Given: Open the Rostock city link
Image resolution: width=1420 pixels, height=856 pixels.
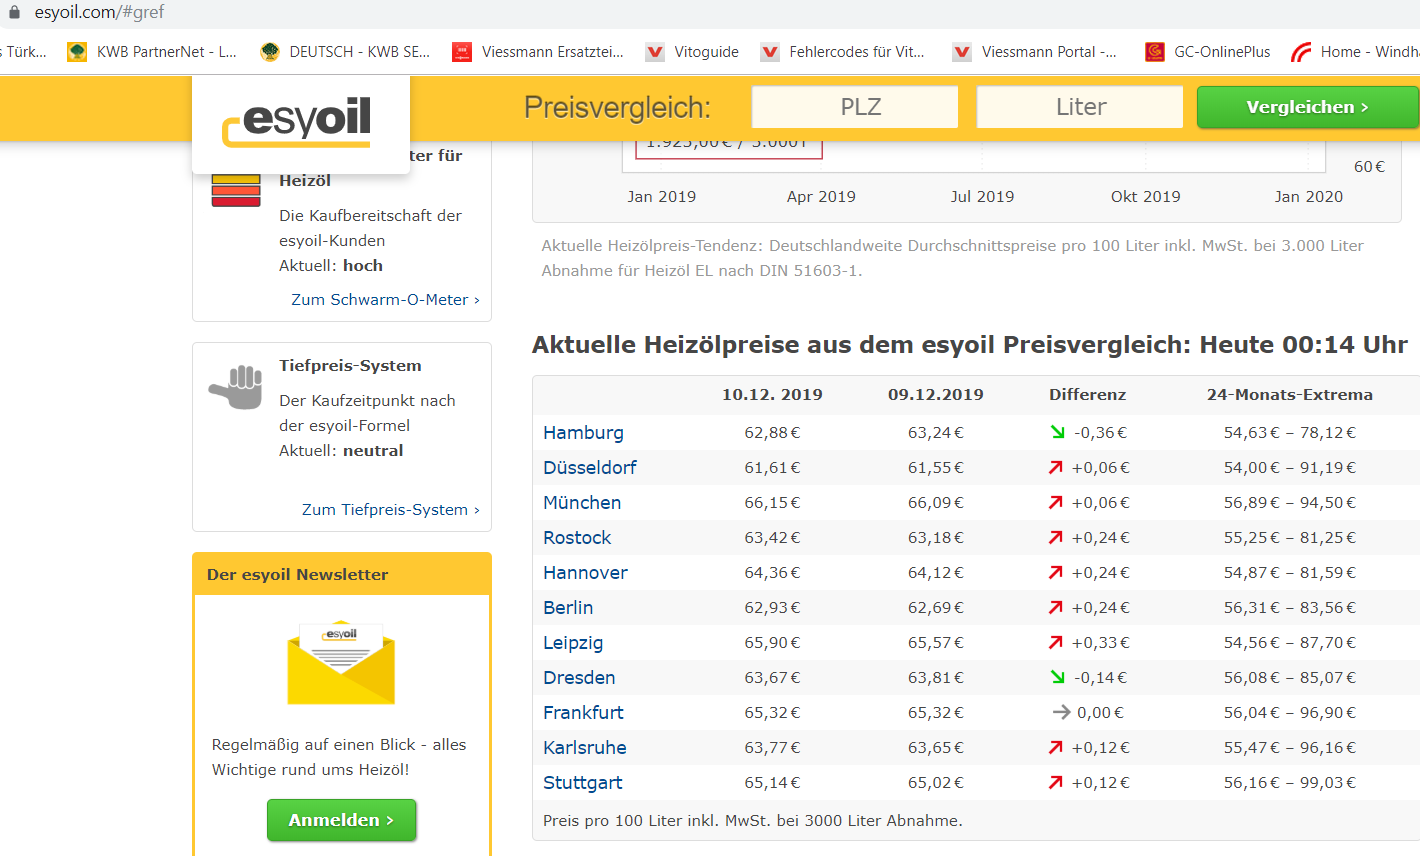Looking at the screenshot, I should coord(577,537).
